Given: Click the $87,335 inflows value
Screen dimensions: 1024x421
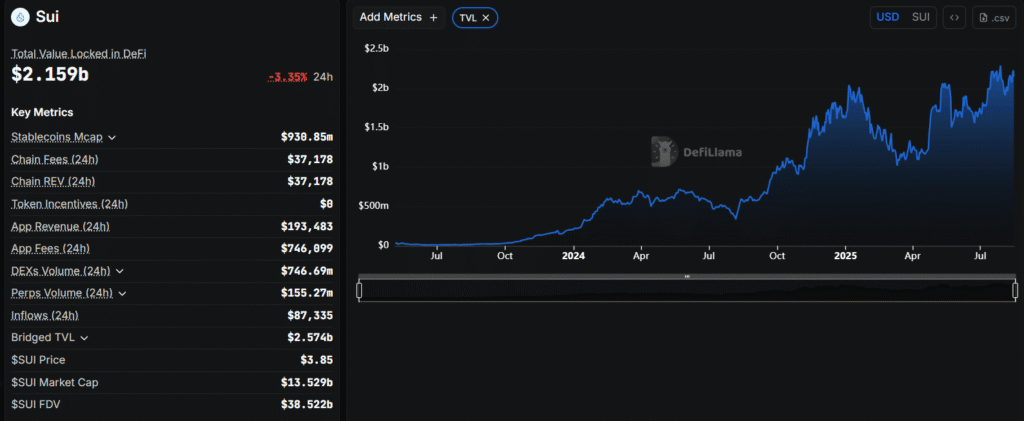Looking at the screenshot, I should tap(310, 315).
